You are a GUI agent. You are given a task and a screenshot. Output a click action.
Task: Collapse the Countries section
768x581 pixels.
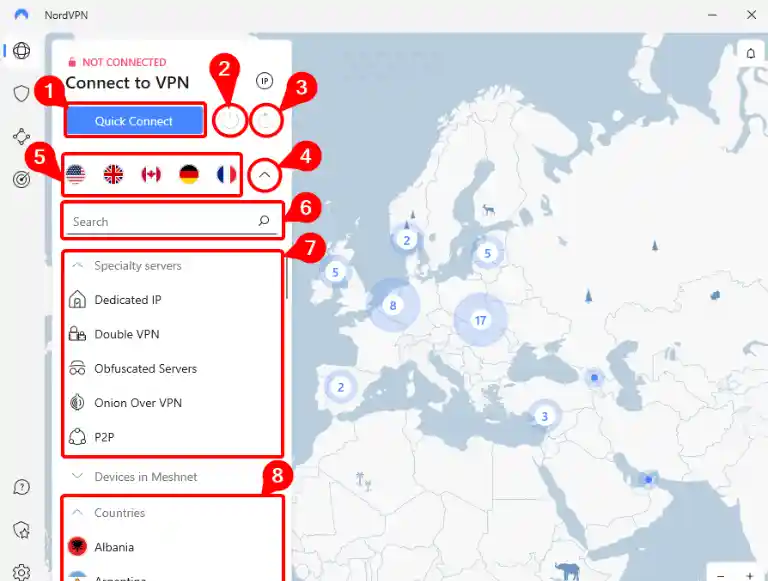click(77, 512)
